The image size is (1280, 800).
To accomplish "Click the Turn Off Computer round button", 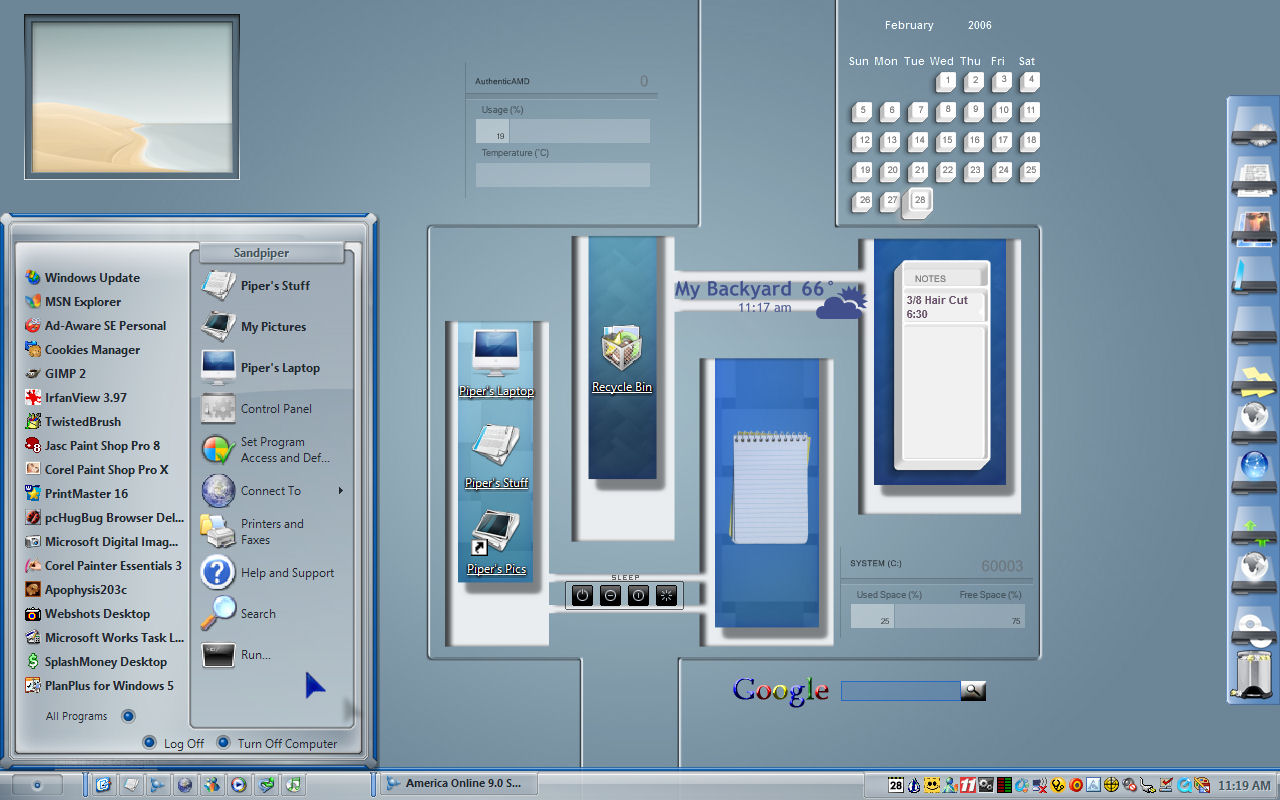I will point(223,742).
